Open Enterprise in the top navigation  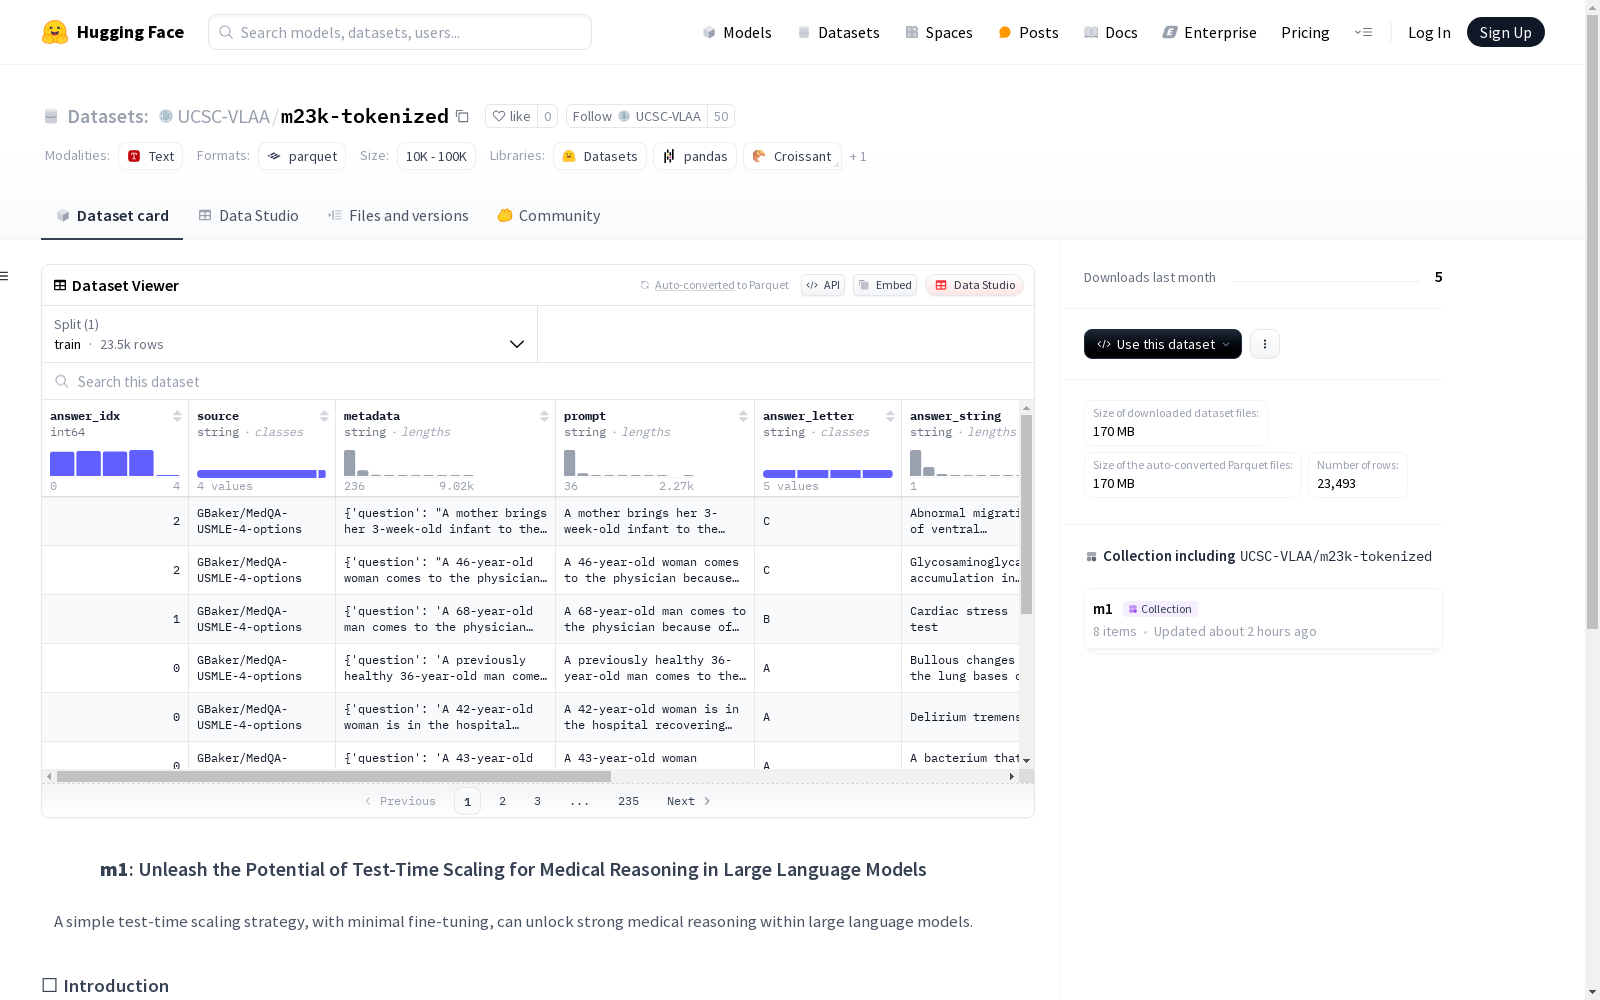1209,32
